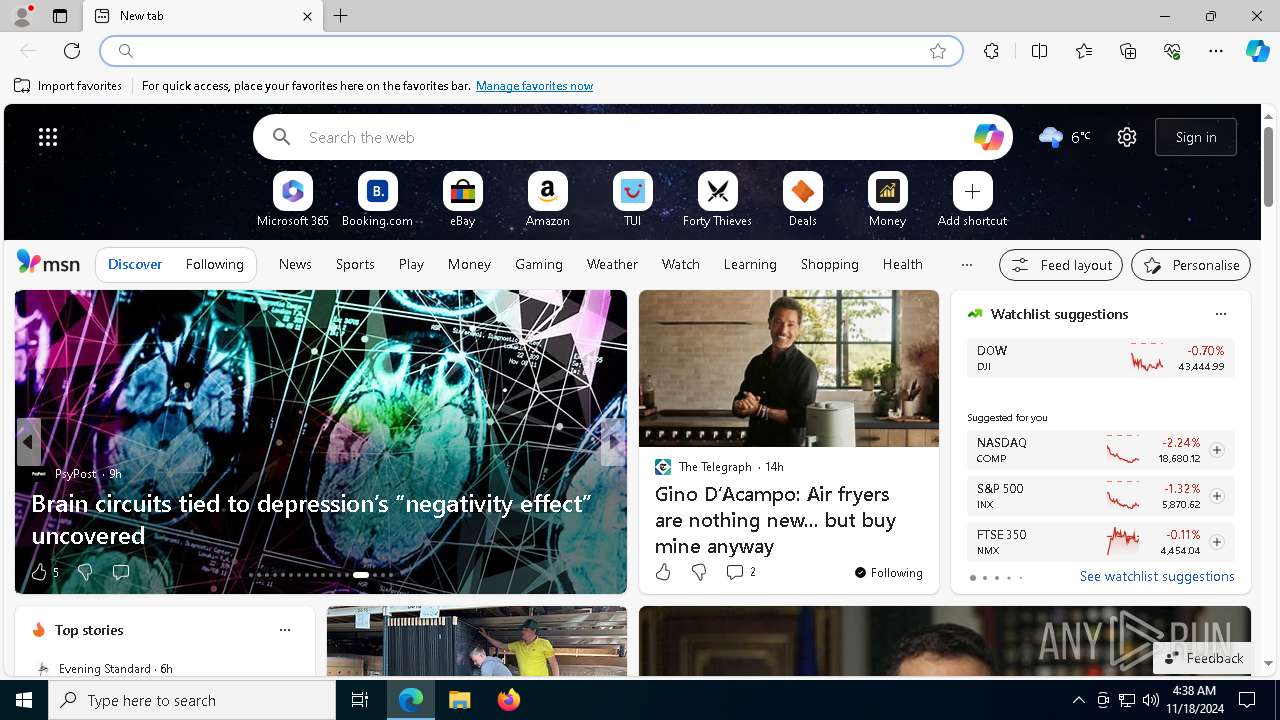Open the apps grid launcher
This screenshot has height=720, width=1280.
pos(48,137)
